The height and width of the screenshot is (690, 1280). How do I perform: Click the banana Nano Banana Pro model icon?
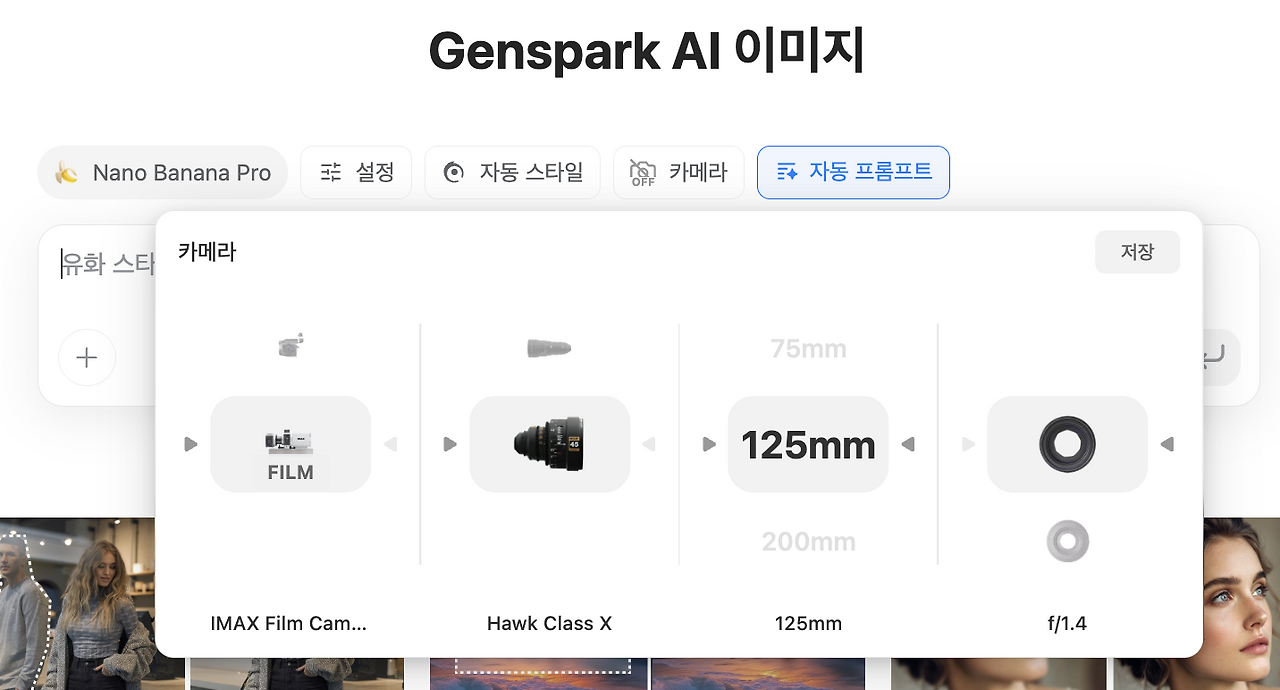(x=67, y=173)
